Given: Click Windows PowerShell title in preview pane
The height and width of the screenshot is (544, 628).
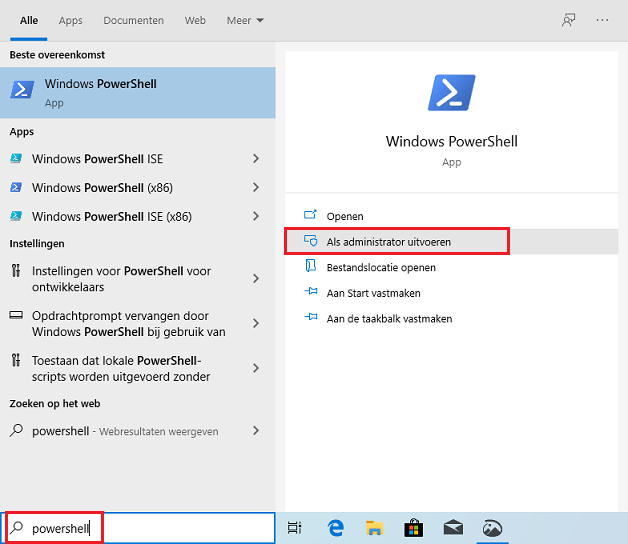Looking at the screenshot, I should tap(451, 141).
